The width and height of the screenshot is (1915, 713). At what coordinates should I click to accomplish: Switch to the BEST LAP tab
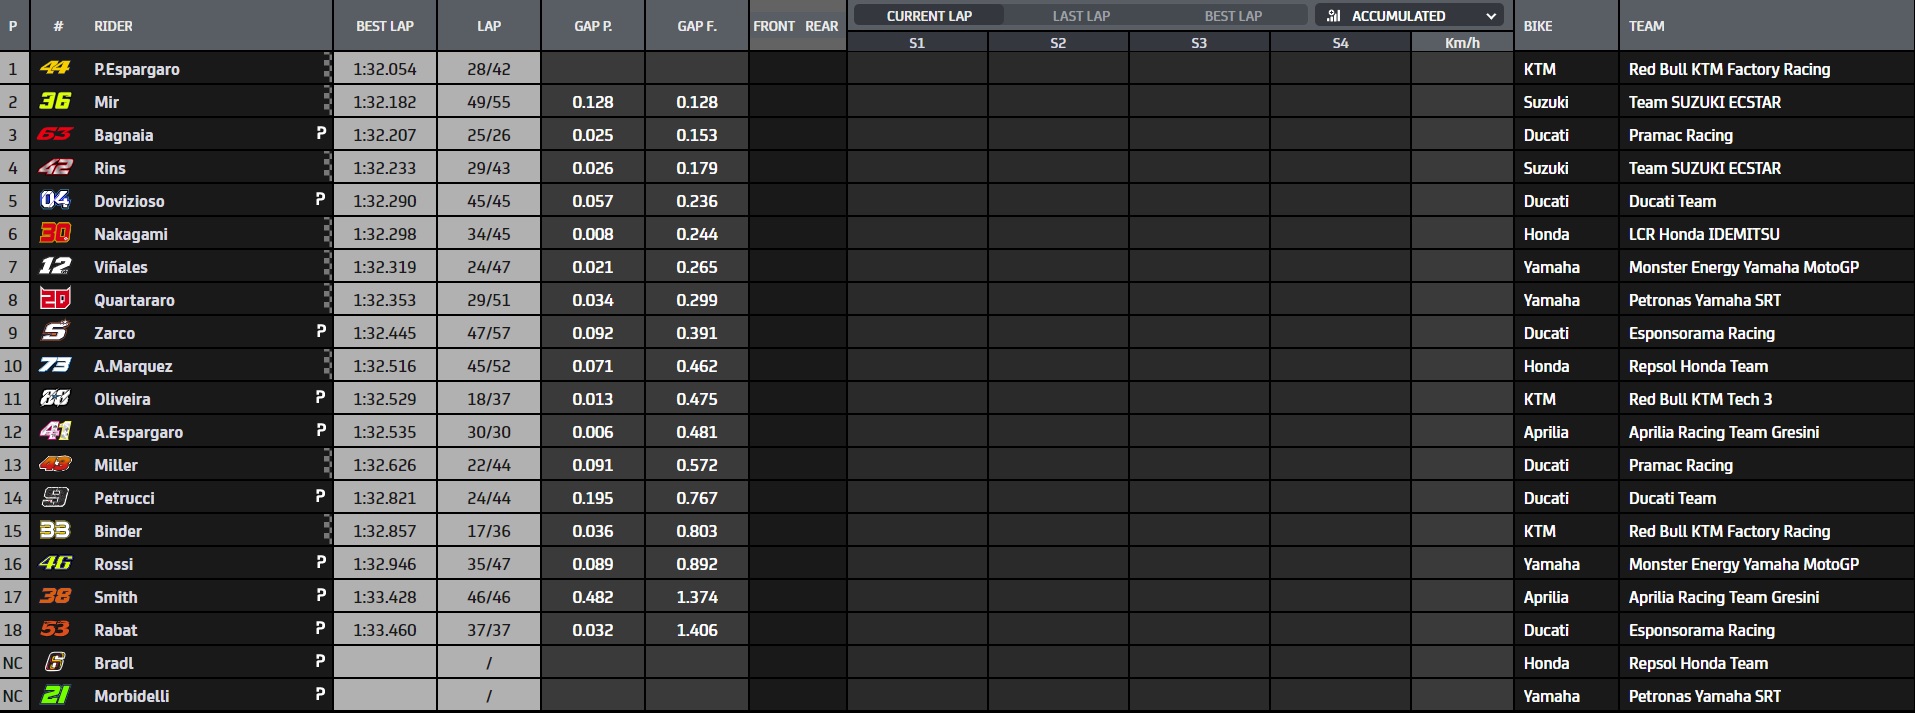point(1233,16)
